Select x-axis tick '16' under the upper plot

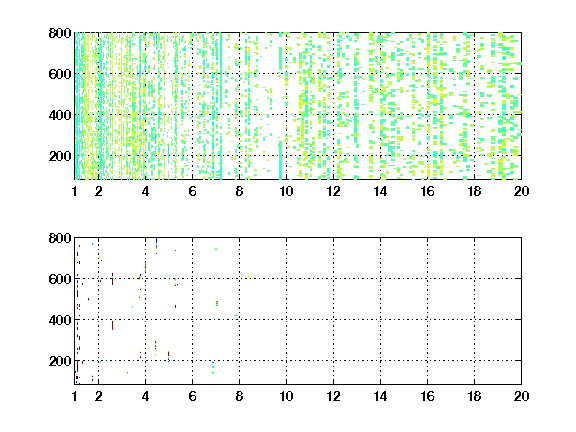427,191
